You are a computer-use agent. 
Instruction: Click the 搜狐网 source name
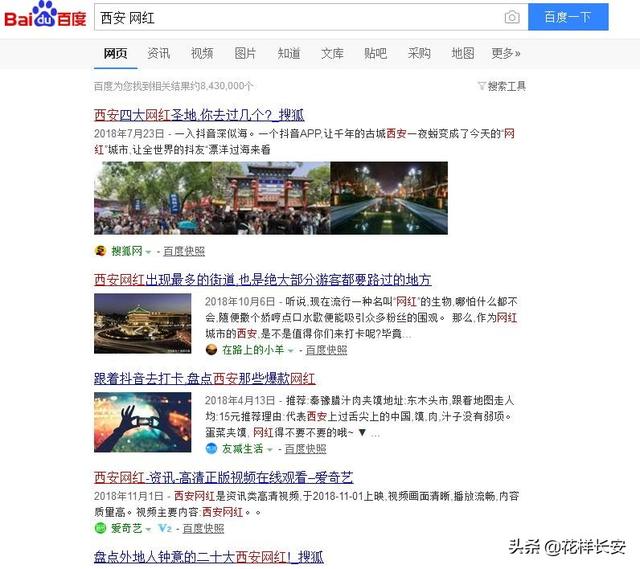pos(127,251)
